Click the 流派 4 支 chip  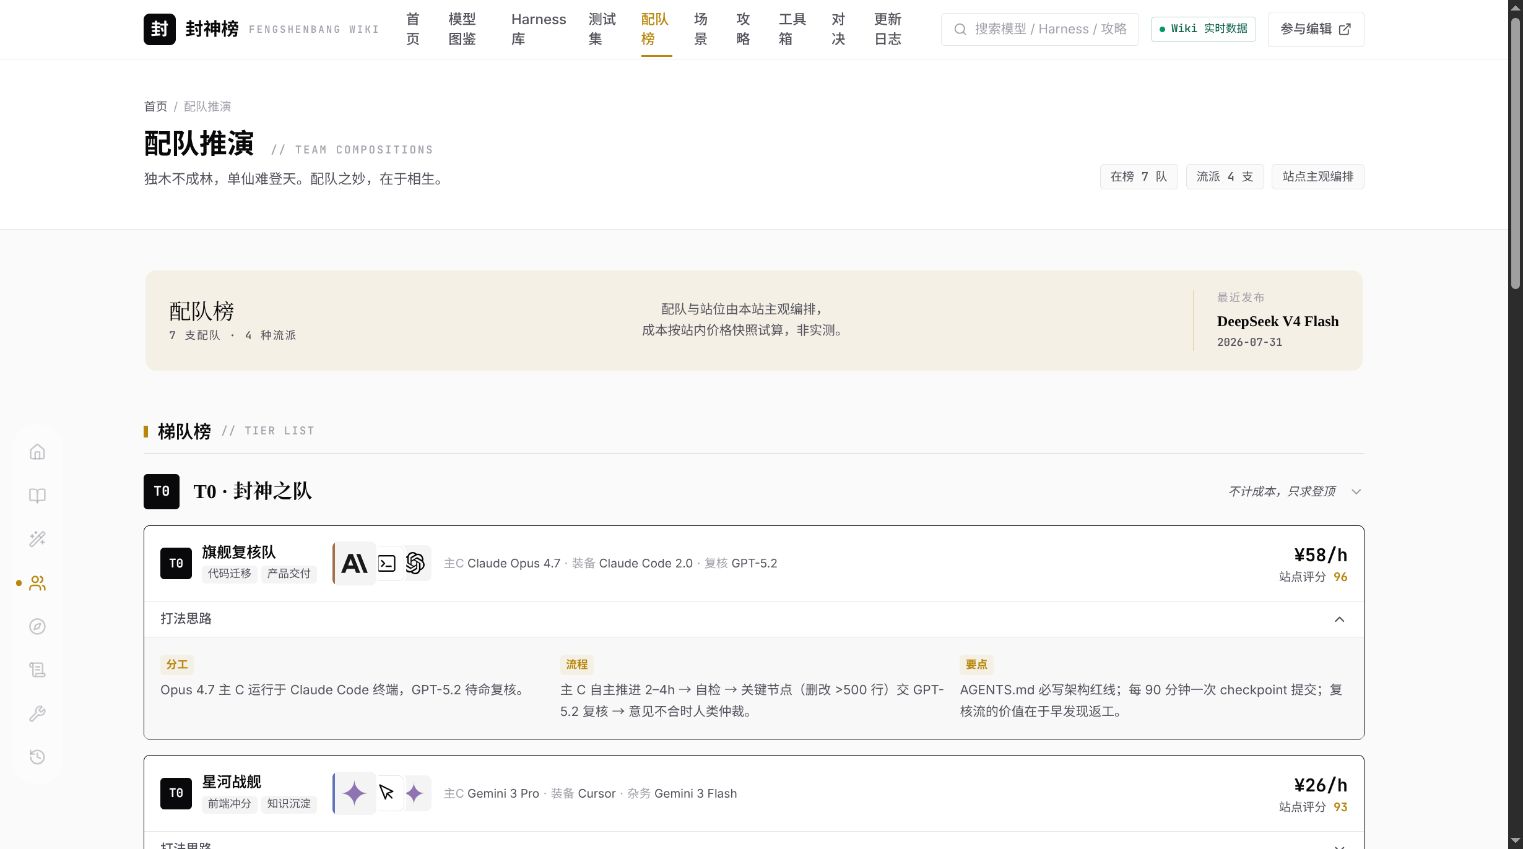coord(1225,177)
